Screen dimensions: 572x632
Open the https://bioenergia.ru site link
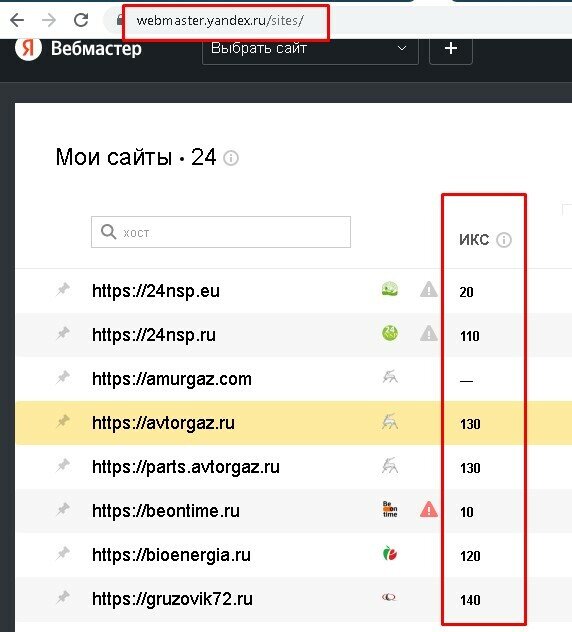point(171,555)
